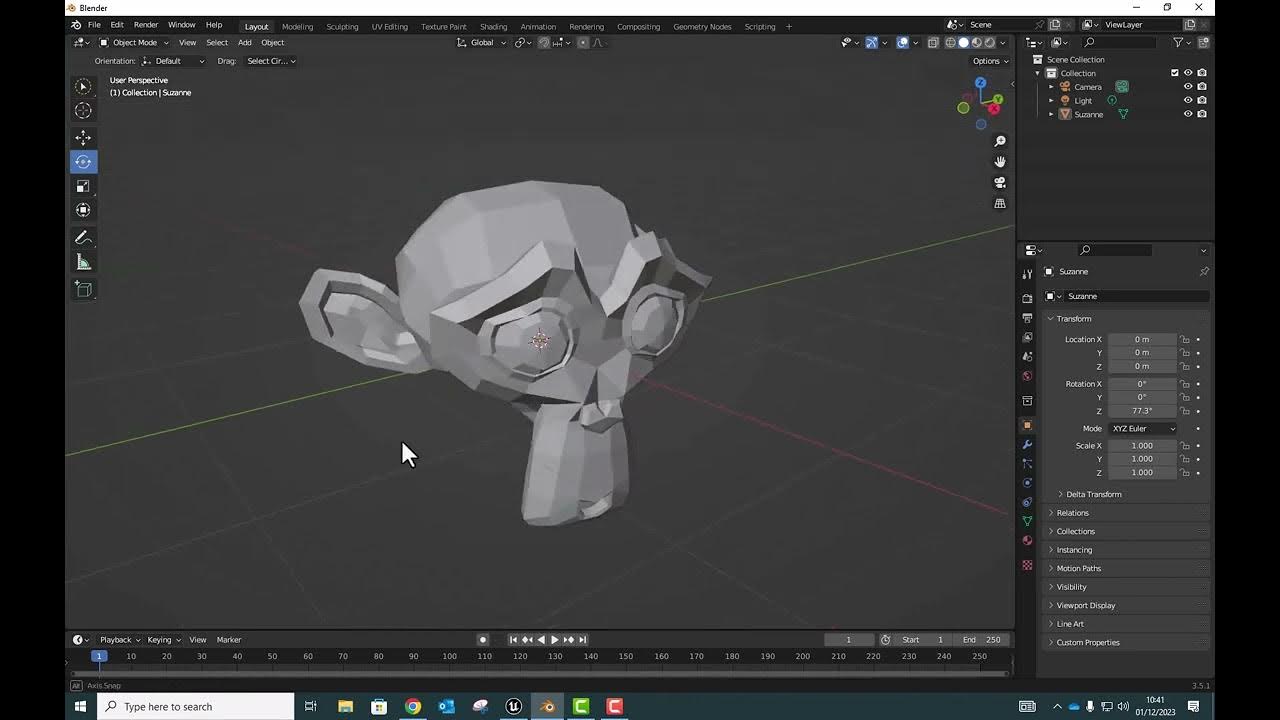The height and width of the screenshot is (720, 1280).
Task: Open World properties tab icon
Action: point(1027,376)
